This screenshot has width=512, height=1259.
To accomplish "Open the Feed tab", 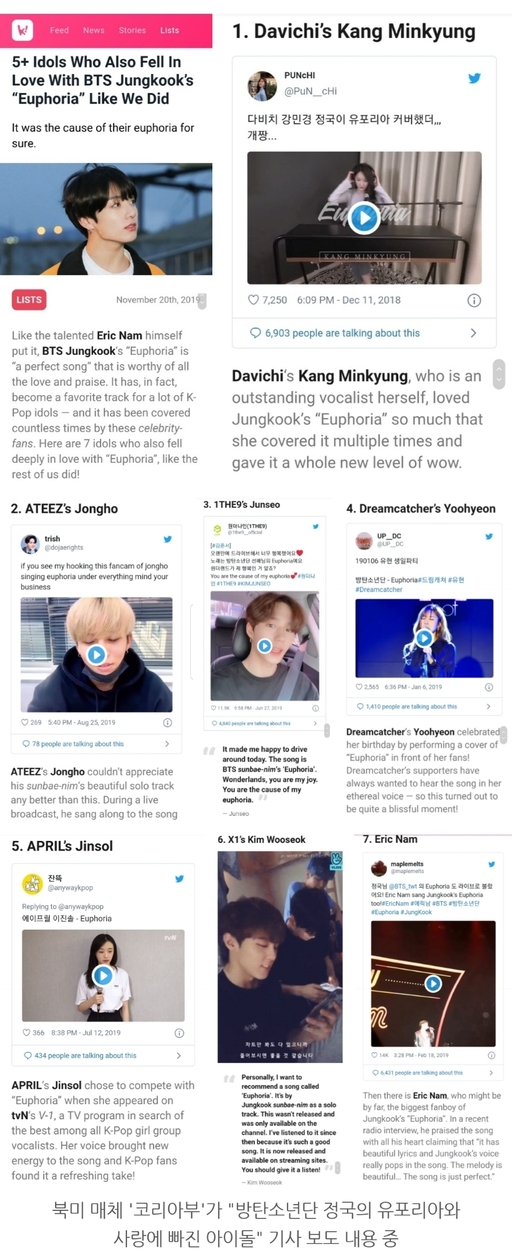I will (x=60, y=30).
